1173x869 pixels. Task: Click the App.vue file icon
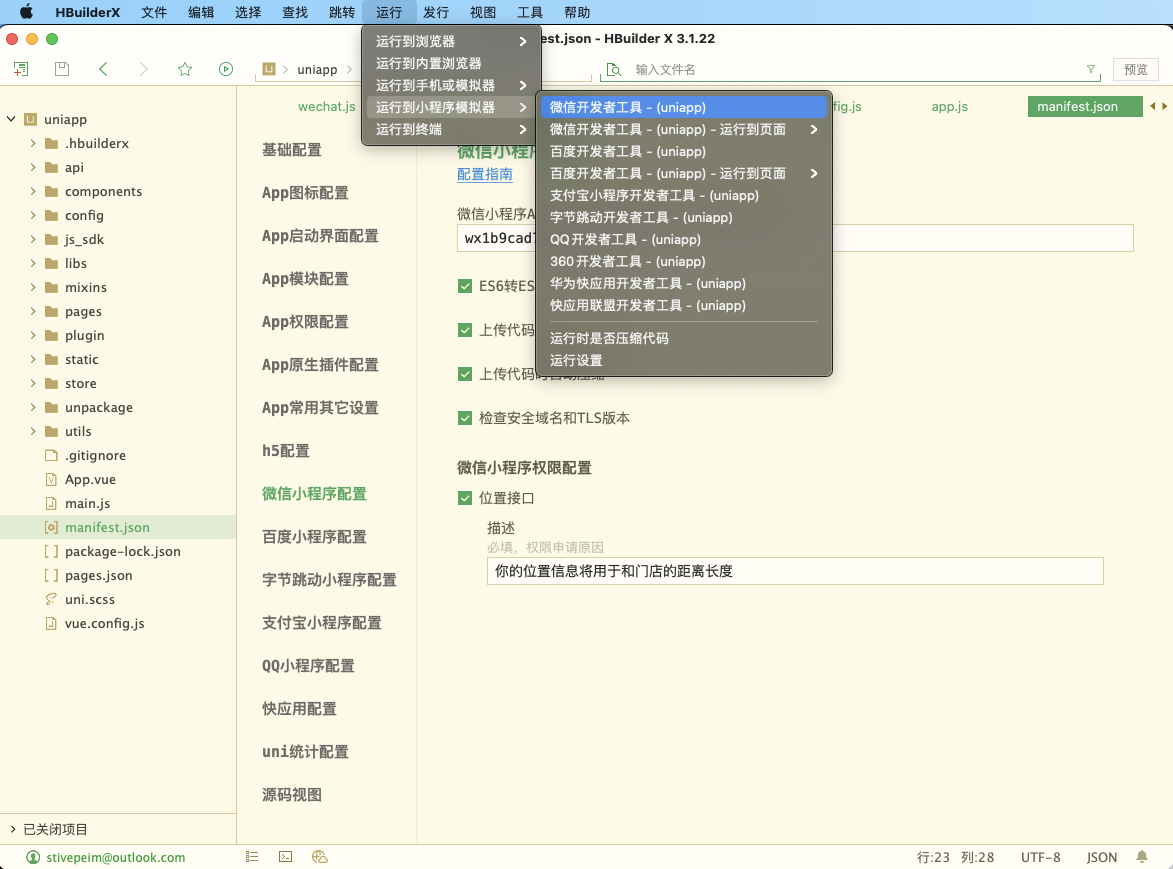point(51,479)
